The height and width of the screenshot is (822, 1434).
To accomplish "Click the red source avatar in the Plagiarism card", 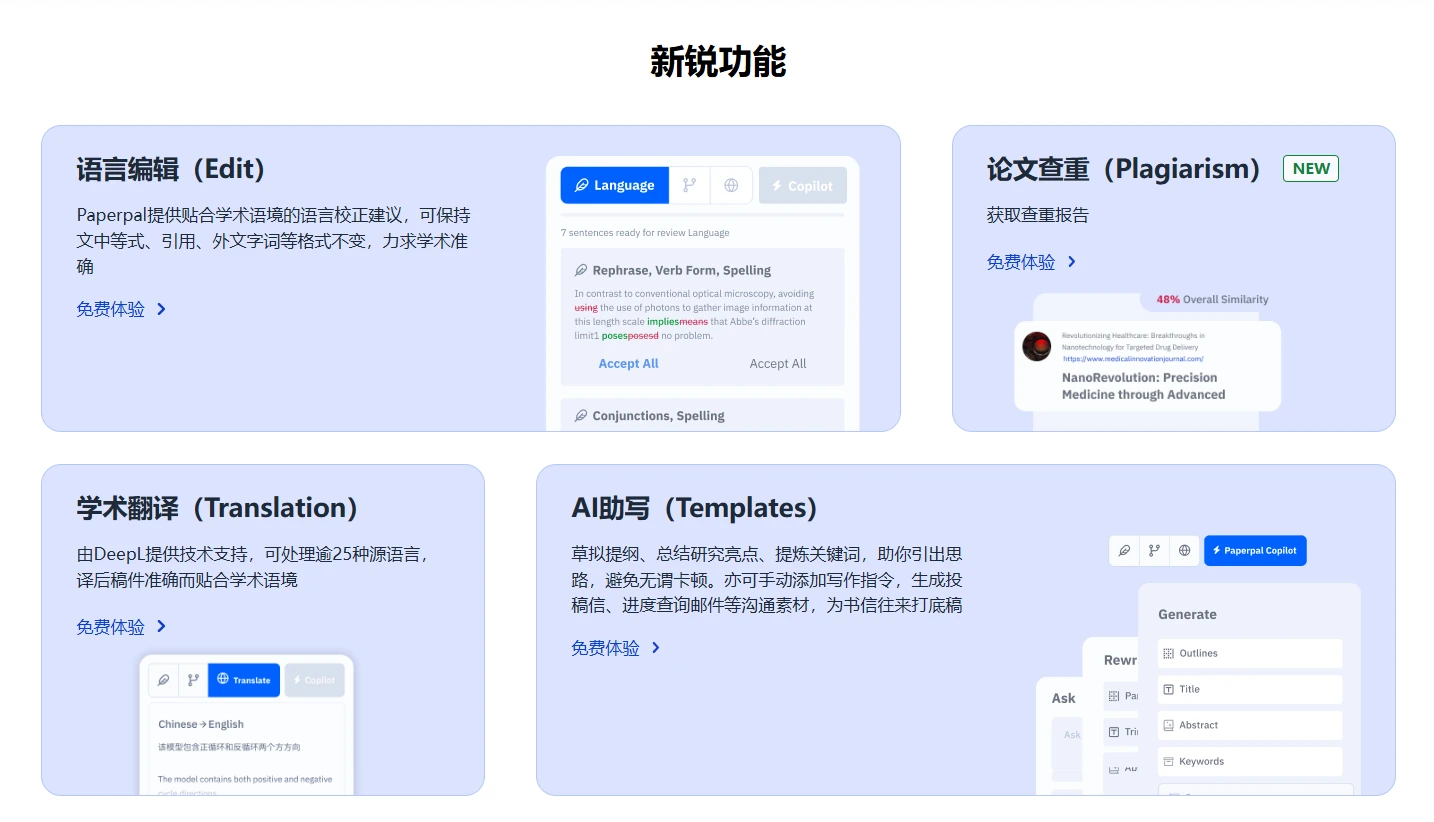I will [x=1037, y=346].
